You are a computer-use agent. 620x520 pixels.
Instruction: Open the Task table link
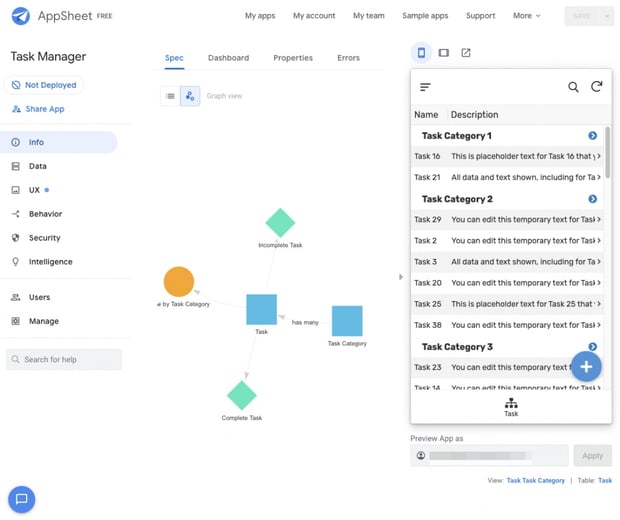tap(605, 480)
